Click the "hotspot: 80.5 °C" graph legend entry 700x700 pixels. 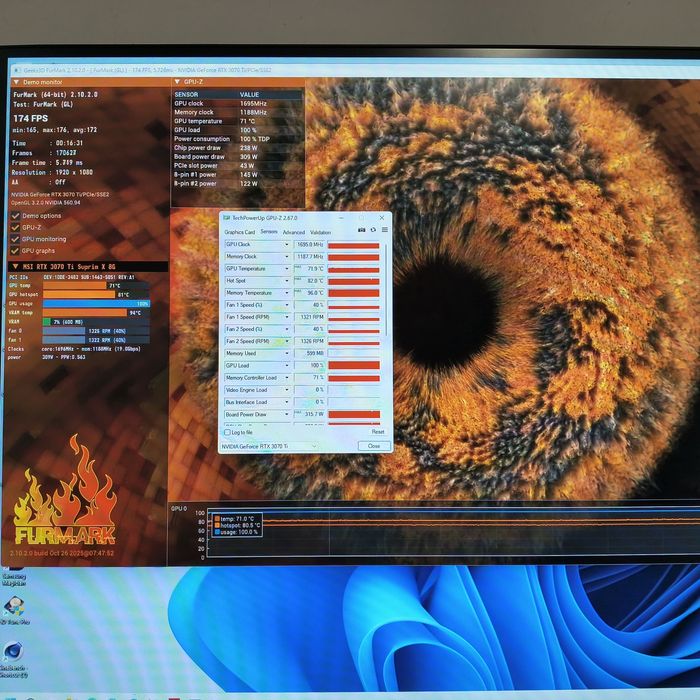click(237, 525)
